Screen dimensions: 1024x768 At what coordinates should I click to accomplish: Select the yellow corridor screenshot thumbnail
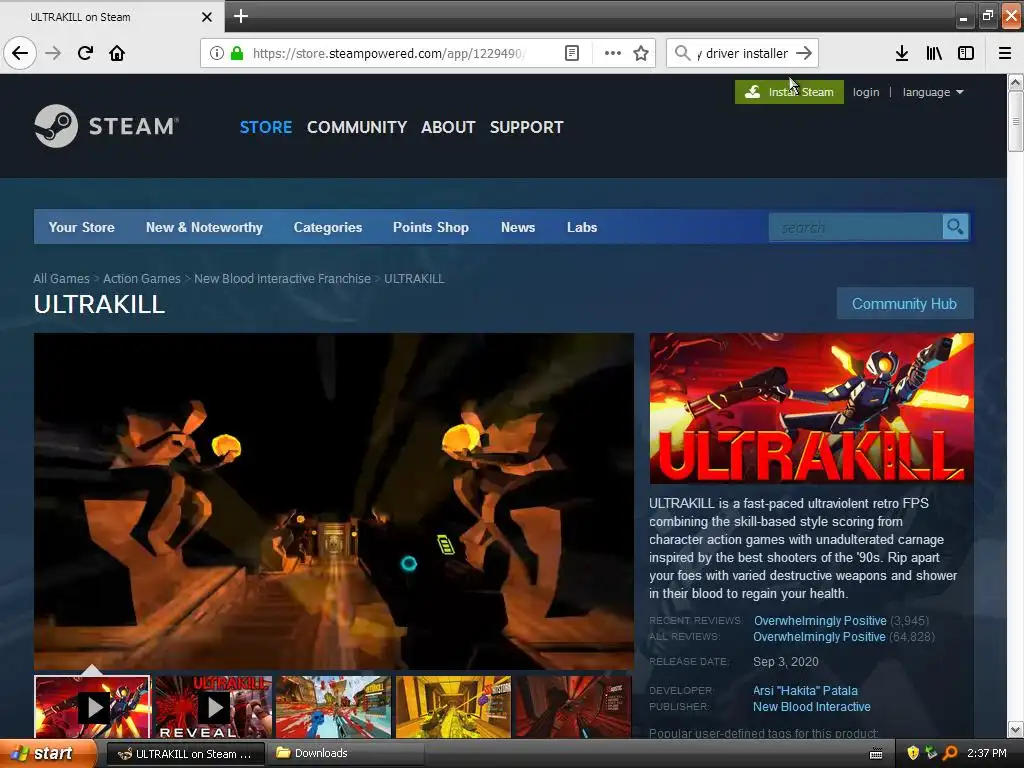click(453, 707)
